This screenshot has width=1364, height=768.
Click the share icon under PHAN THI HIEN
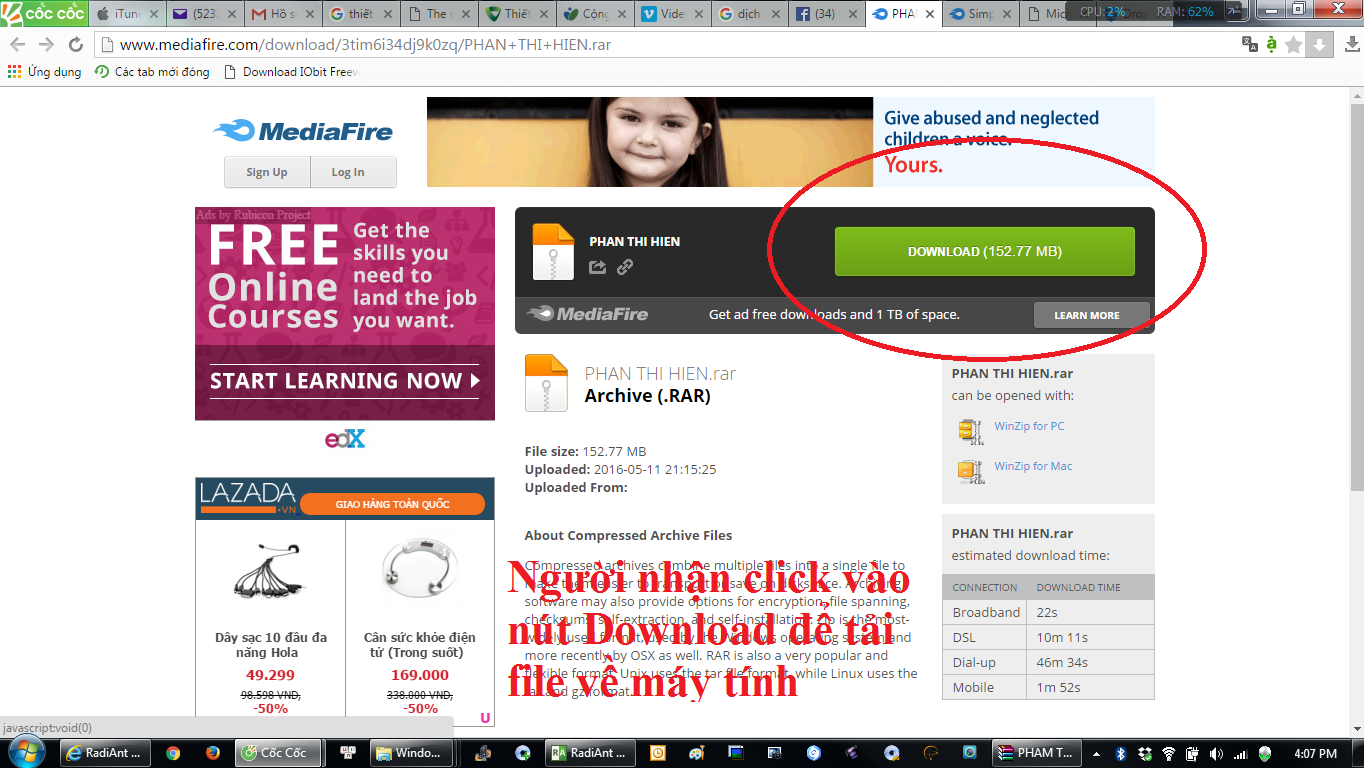tap(597, 267)
